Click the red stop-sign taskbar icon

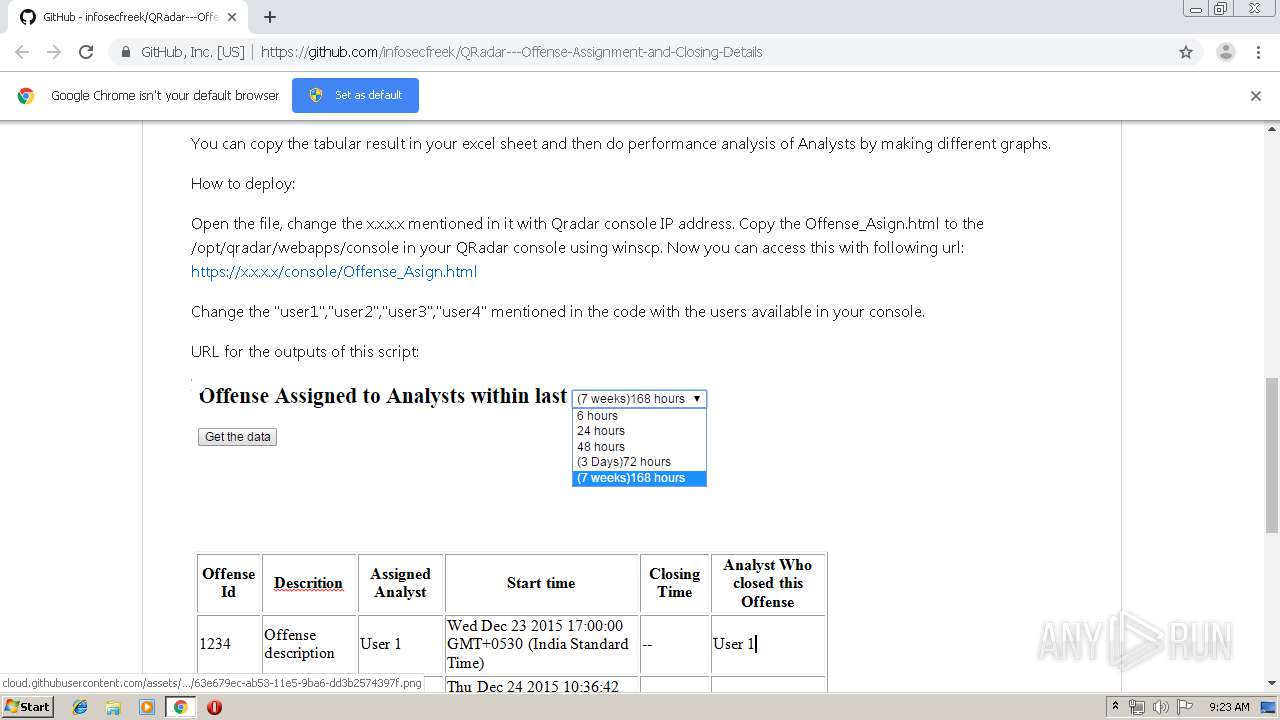(214, 707)
